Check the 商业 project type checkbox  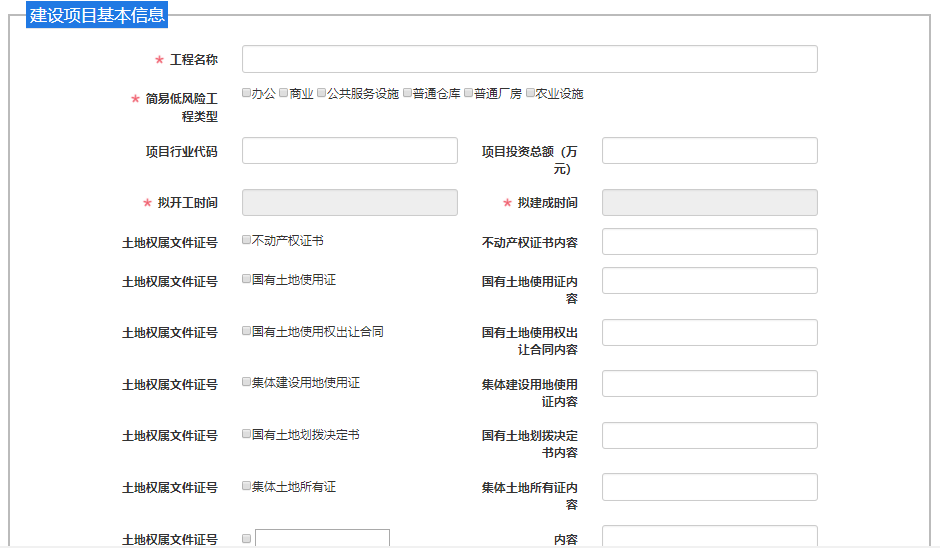(284, 92)
